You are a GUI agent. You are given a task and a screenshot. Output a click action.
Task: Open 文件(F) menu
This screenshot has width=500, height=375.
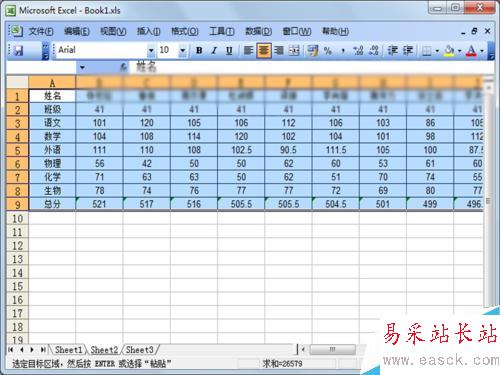point(41,32)
